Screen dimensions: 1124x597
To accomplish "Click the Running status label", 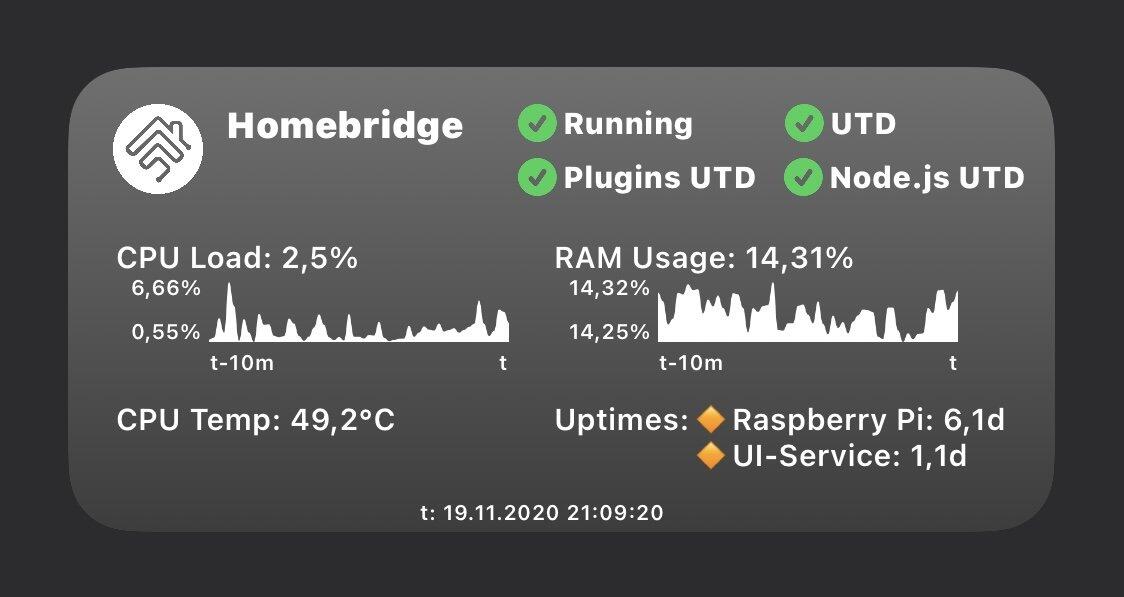I will (628, 123).
